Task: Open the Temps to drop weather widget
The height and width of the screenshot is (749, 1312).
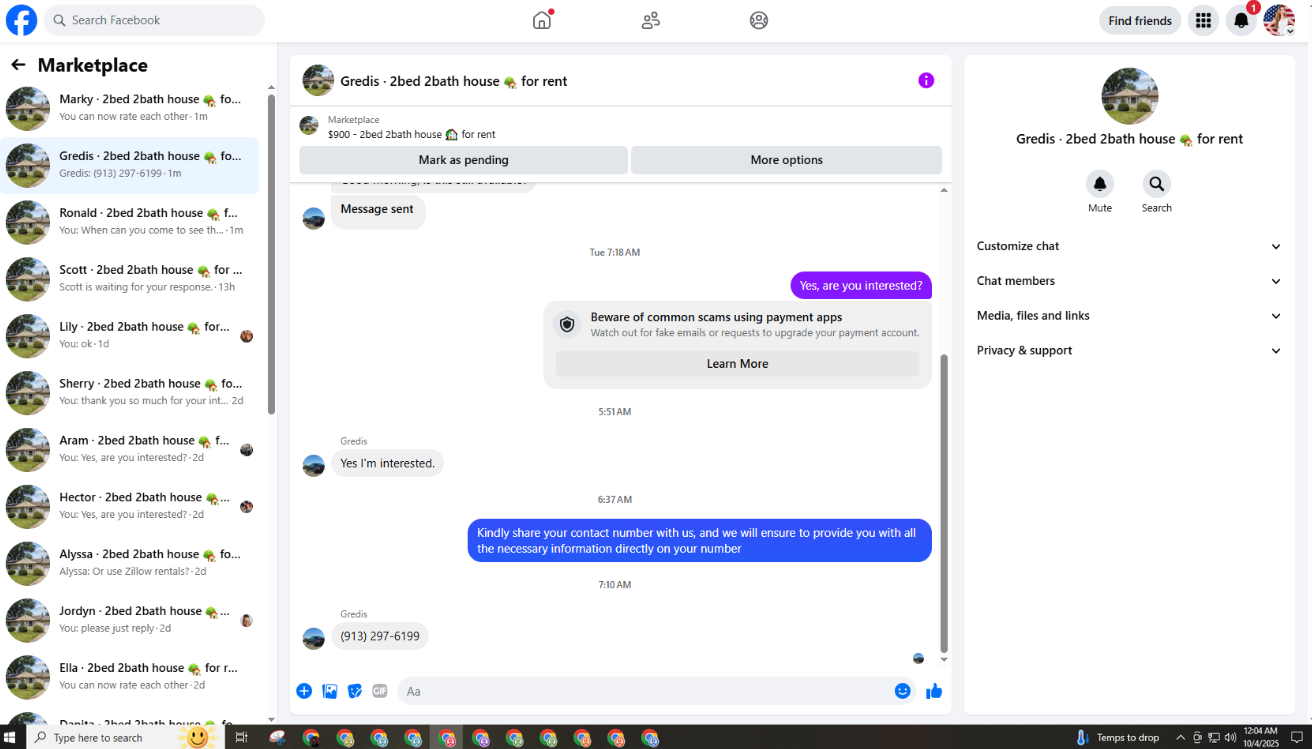Action: point(1118,738)
